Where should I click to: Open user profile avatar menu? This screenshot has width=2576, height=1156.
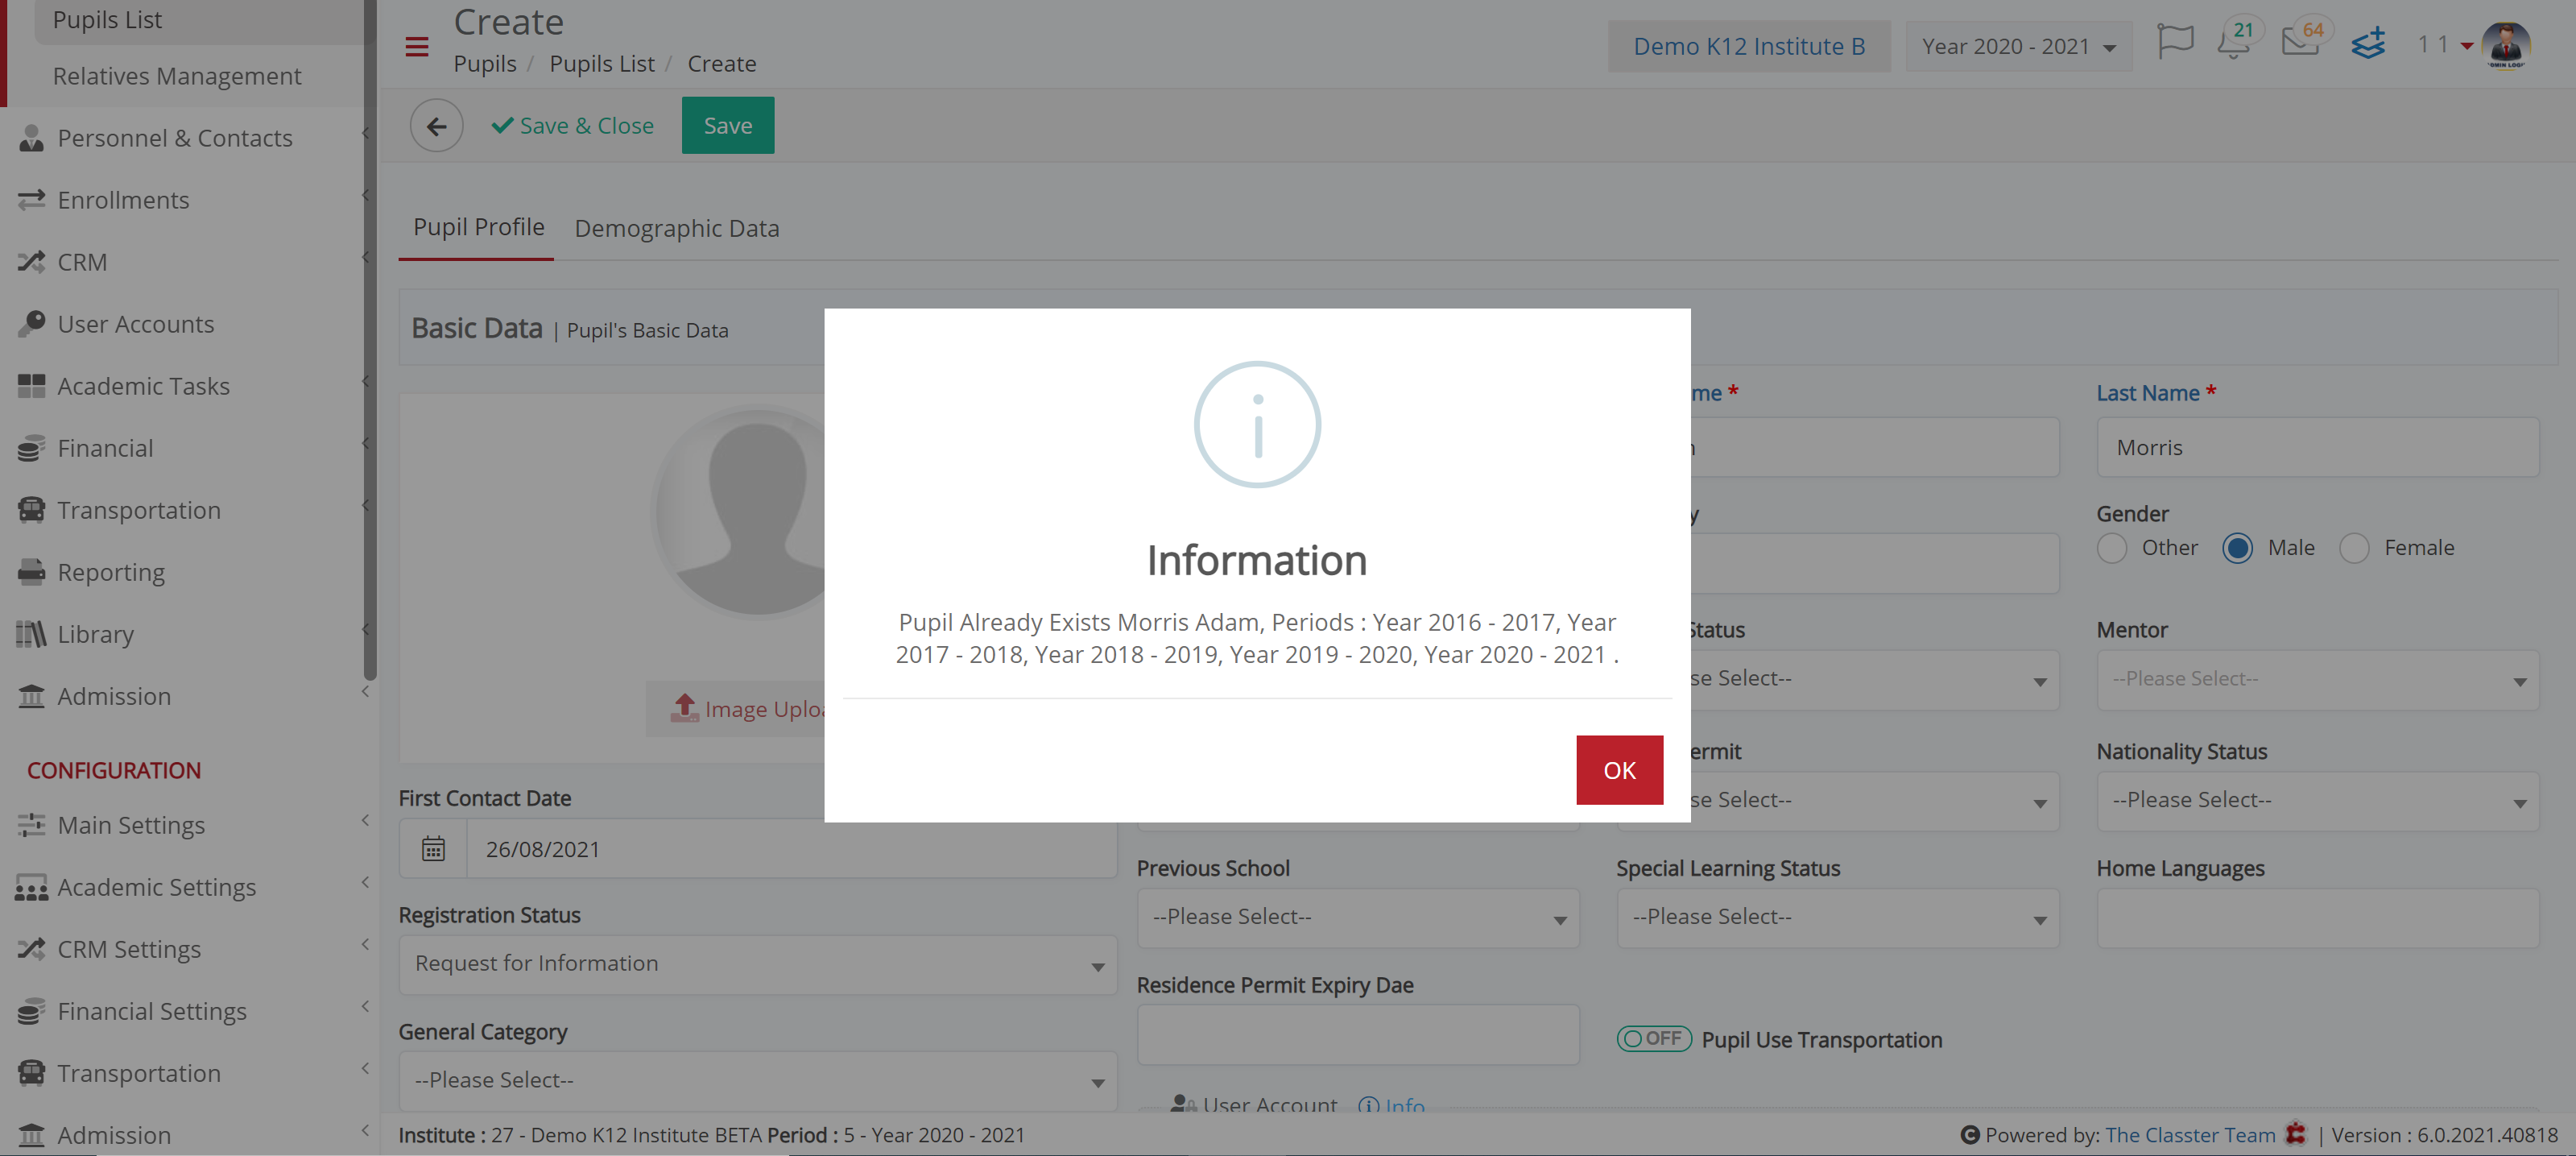coord(2504,45)
